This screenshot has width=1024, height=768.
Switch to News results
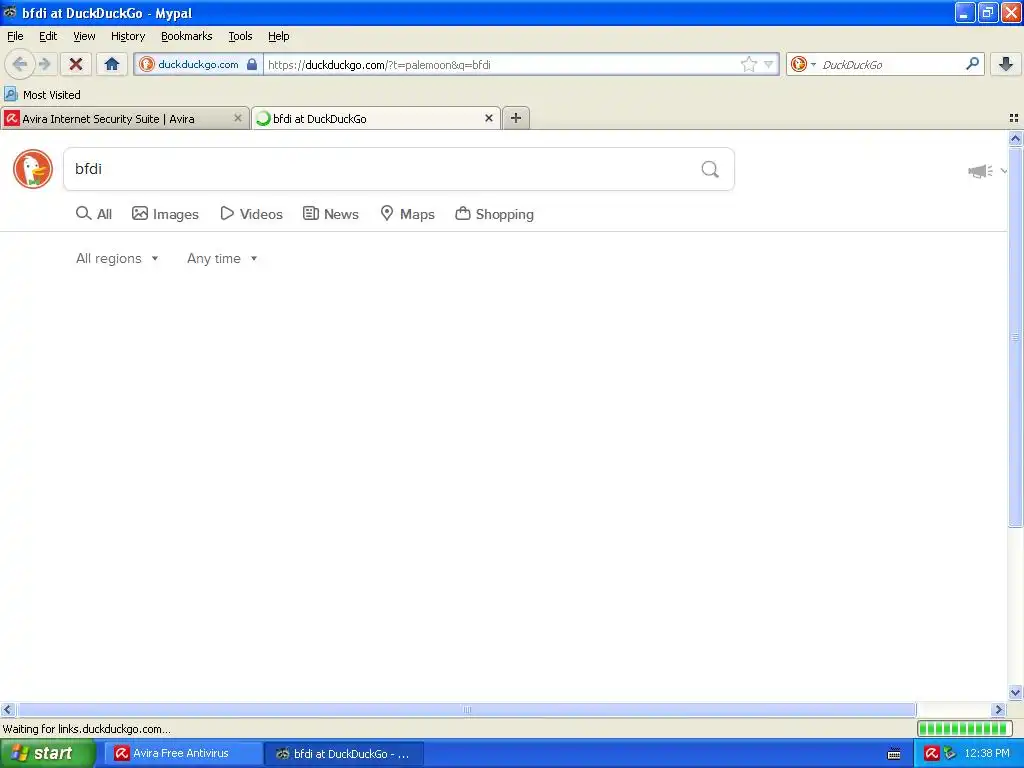(x=330, y=214)
